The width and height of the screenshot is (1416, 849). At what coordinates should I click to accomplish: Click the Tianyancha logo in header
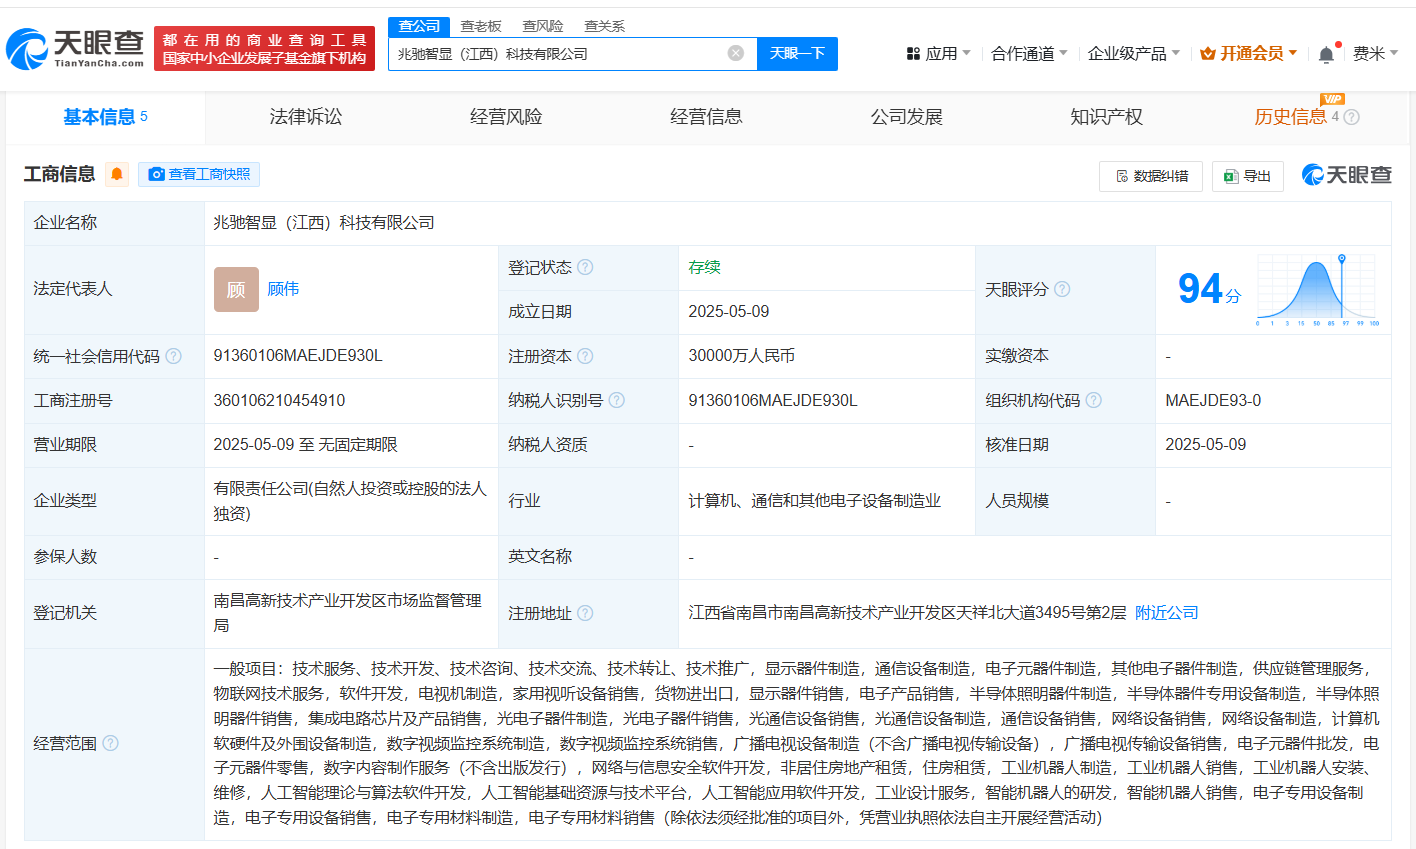tap(76, 48)
